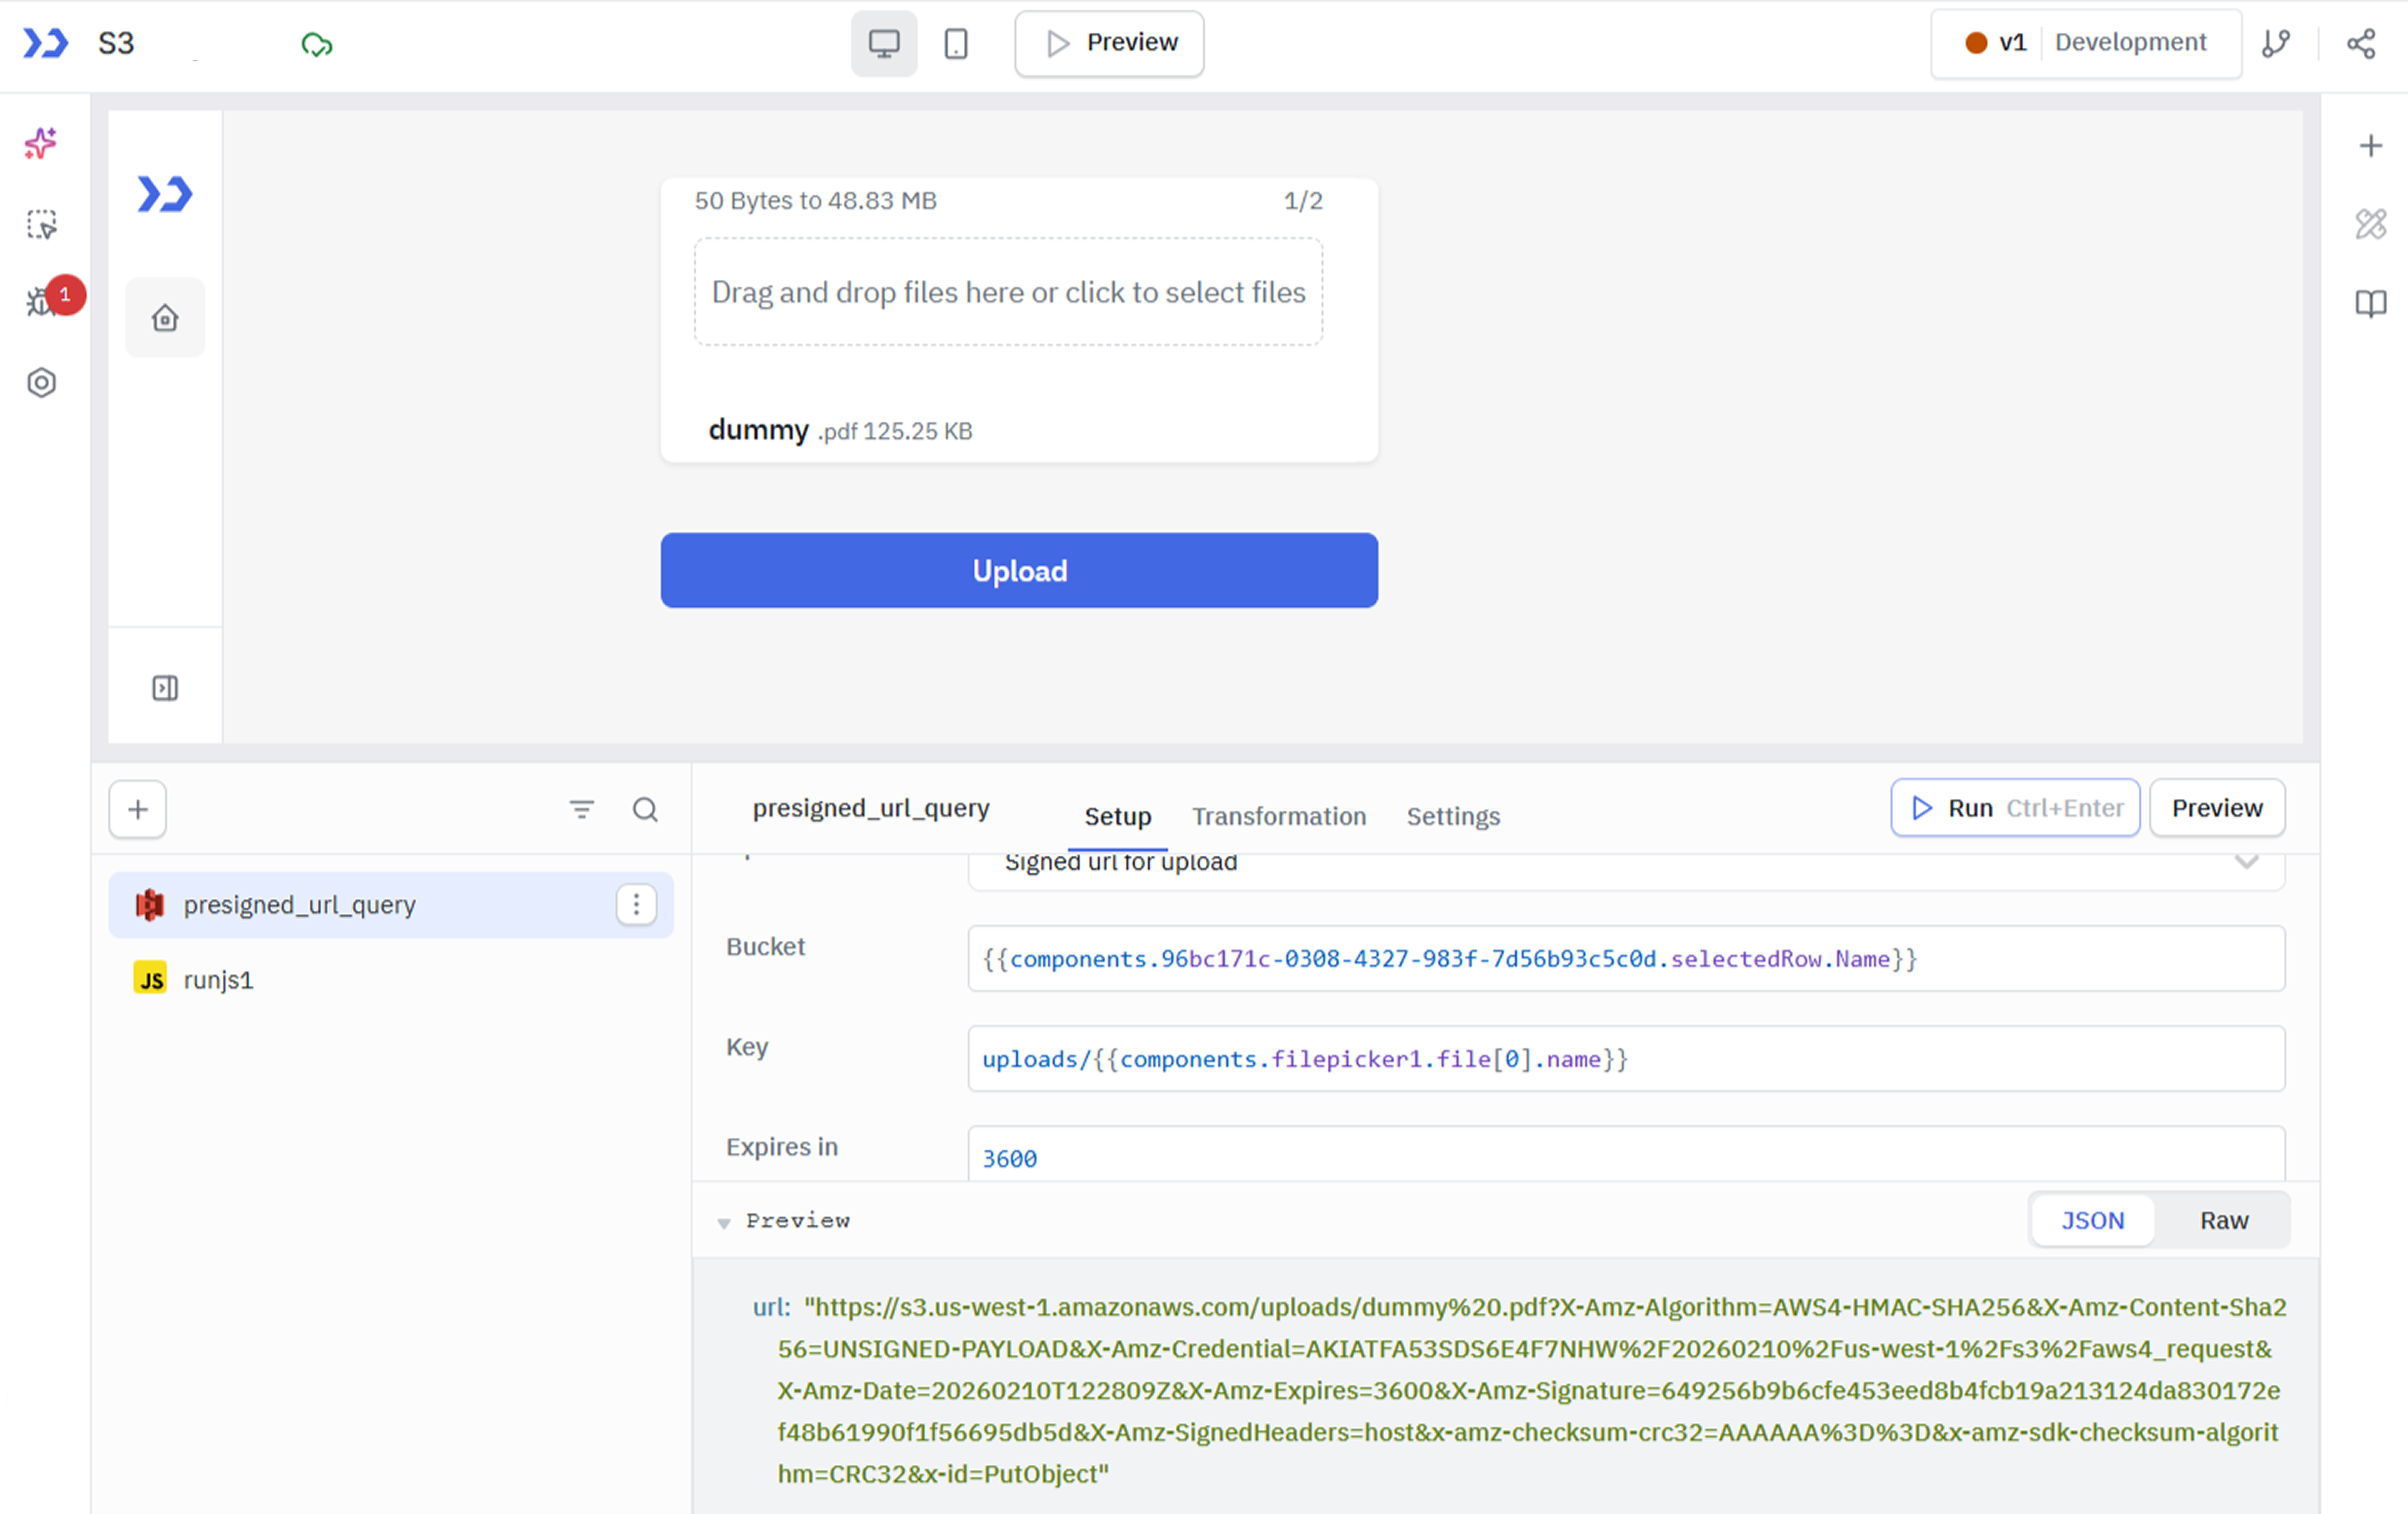
Task: Open the AI assistant sparkle icon
Action: point(41,144)
